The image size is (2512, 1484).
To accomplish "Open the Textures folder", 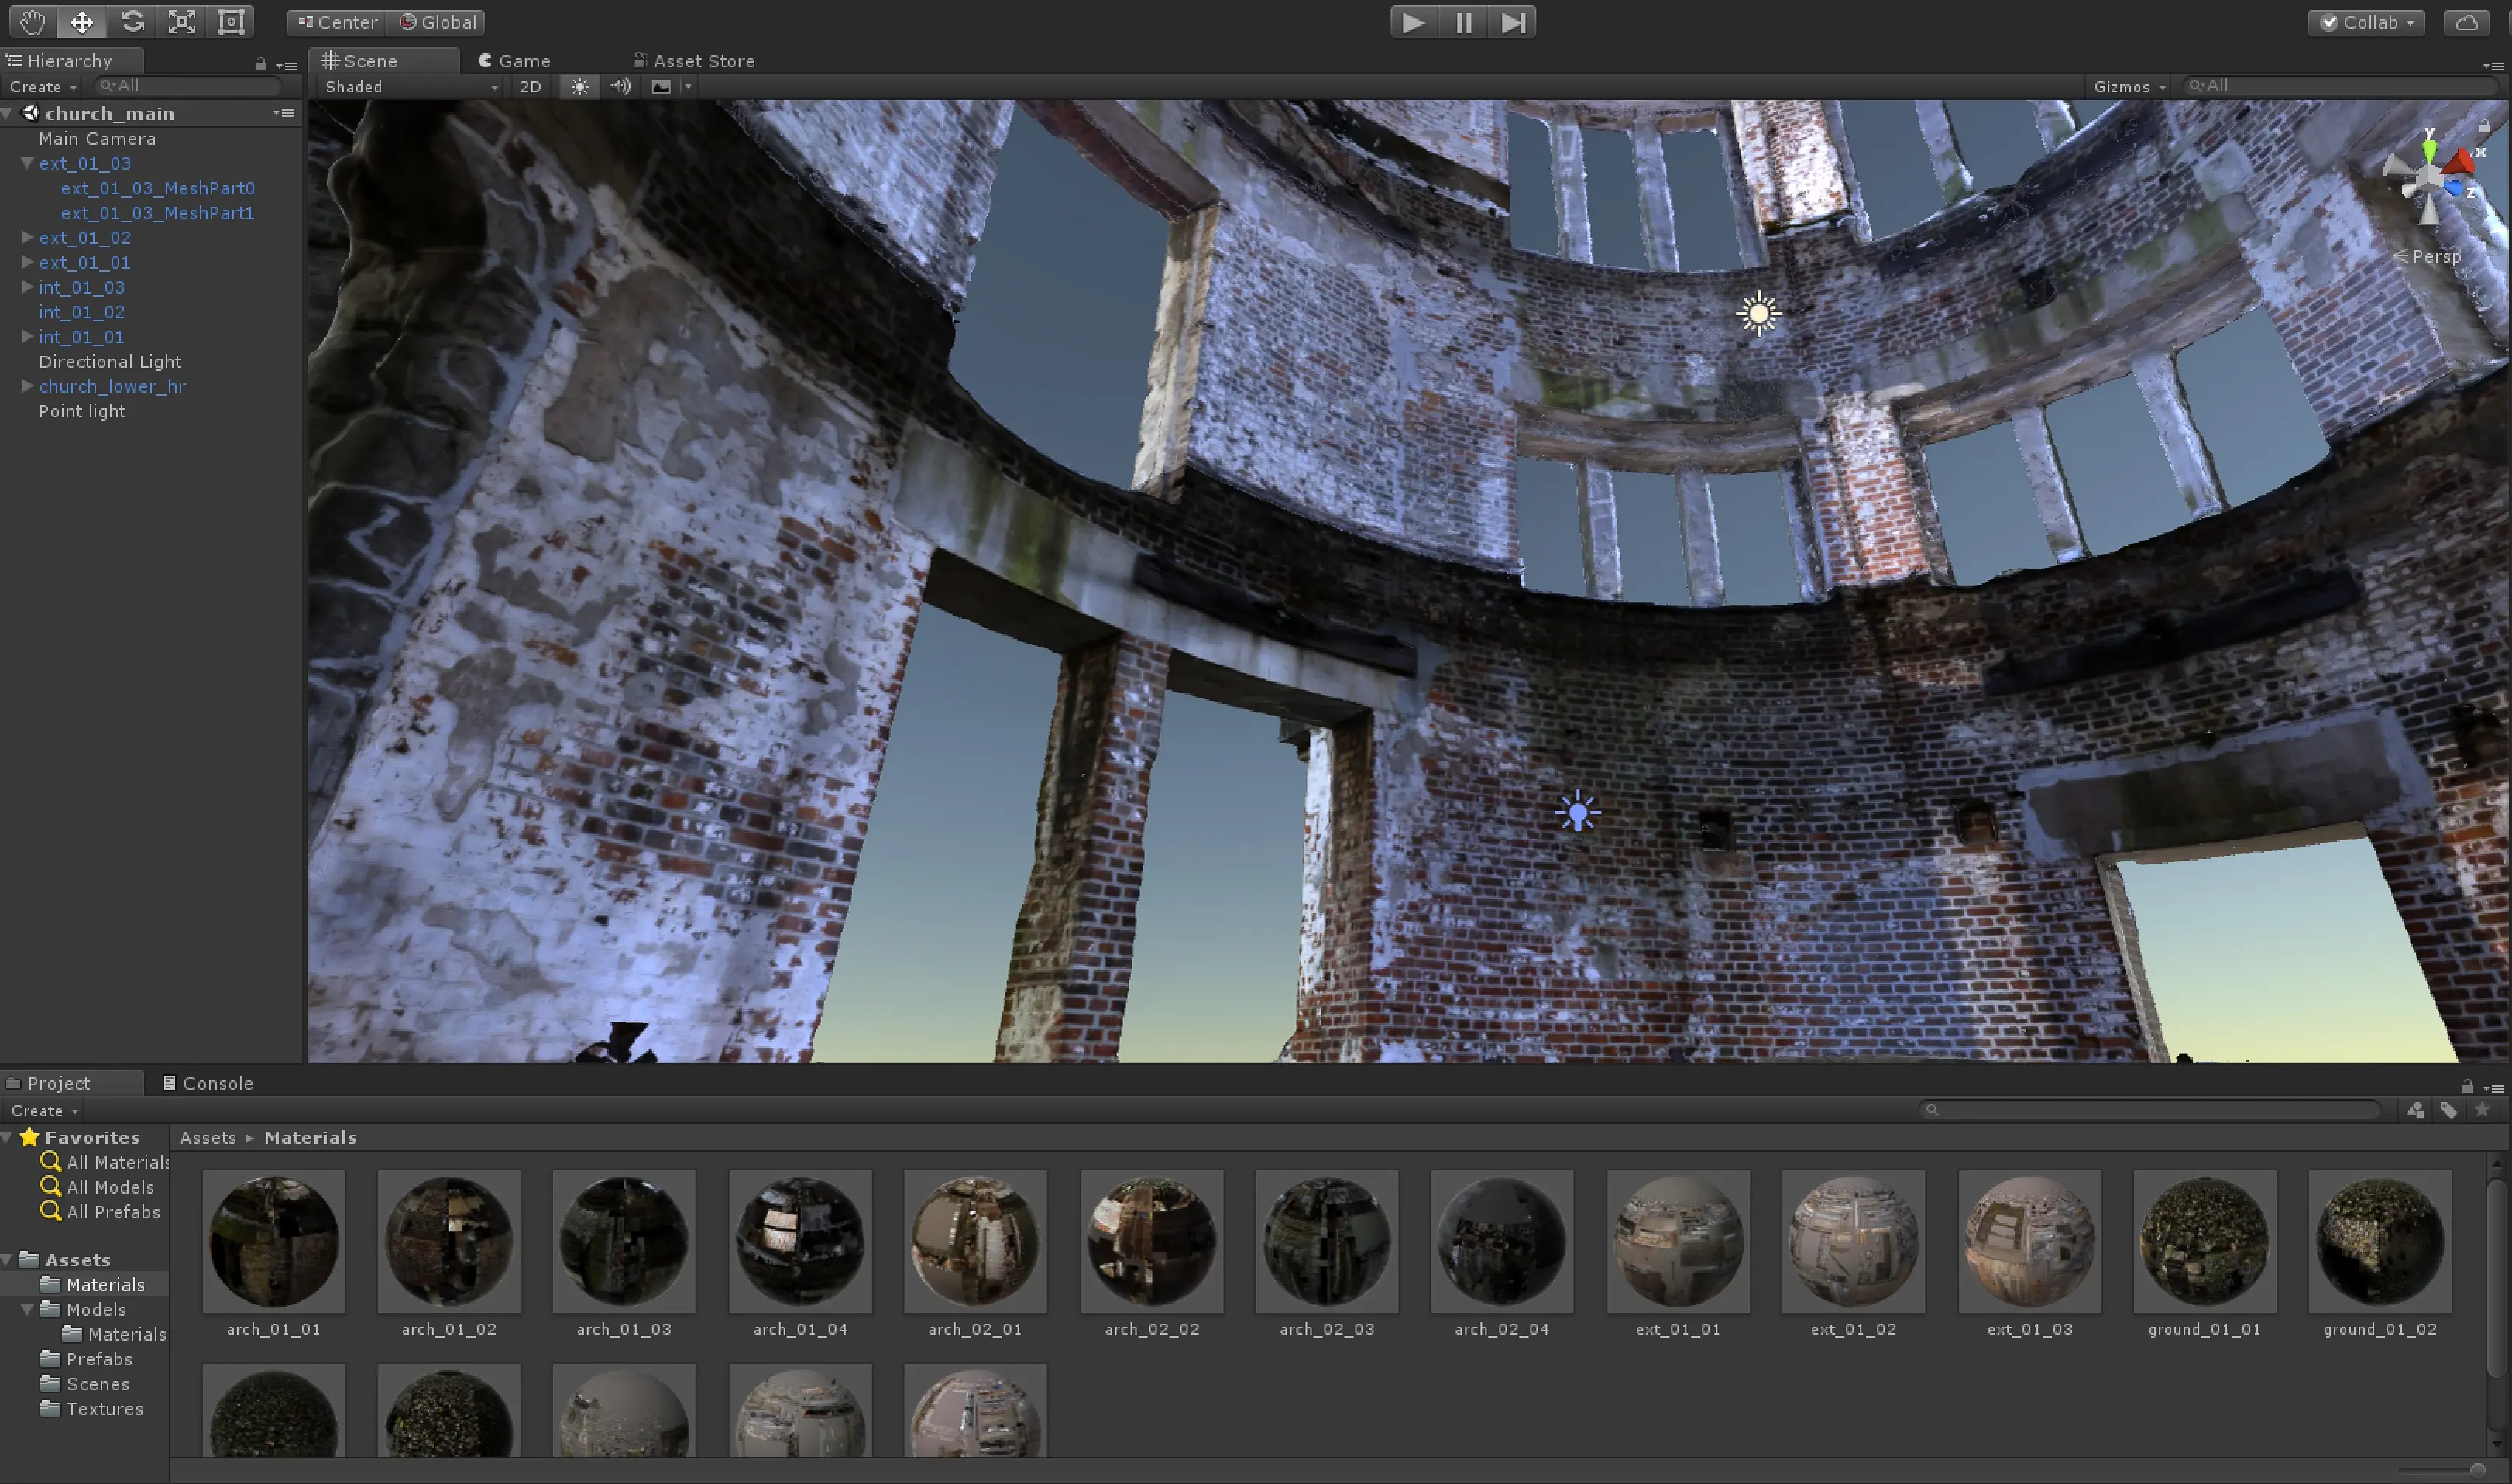I will [x=93, y=1409].
